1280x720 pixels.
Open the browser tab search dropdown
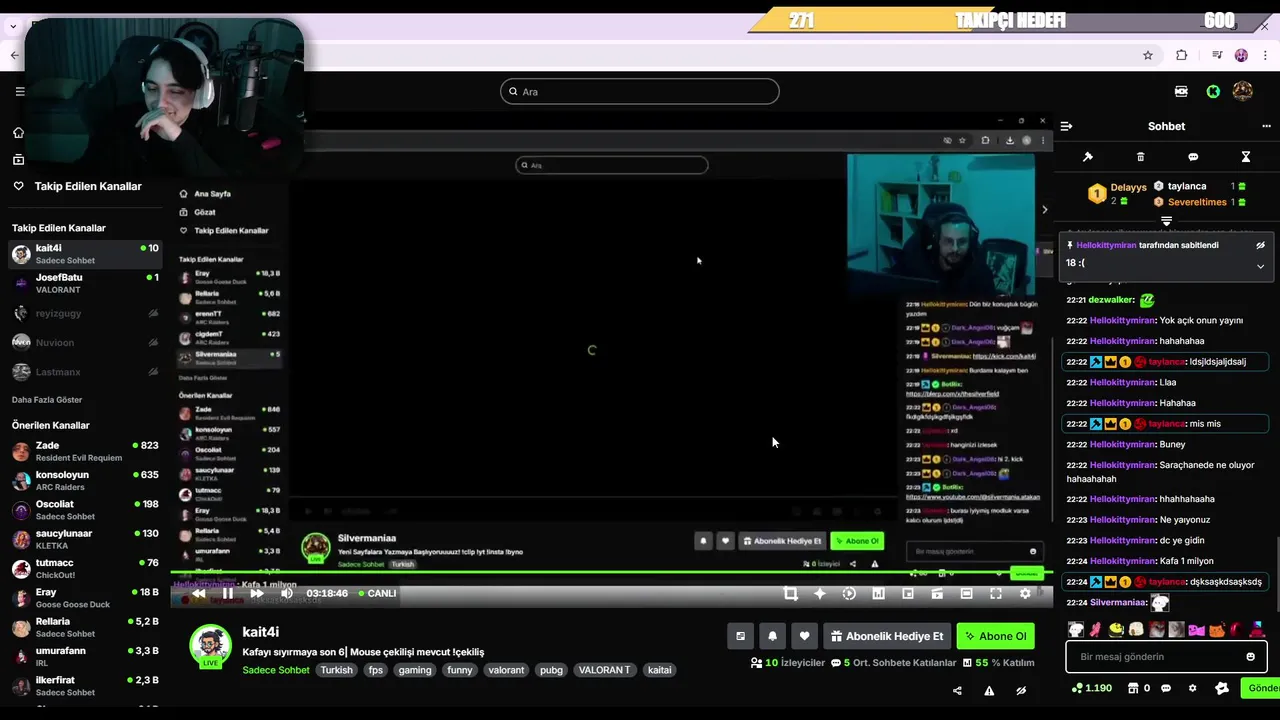point(13,26)
